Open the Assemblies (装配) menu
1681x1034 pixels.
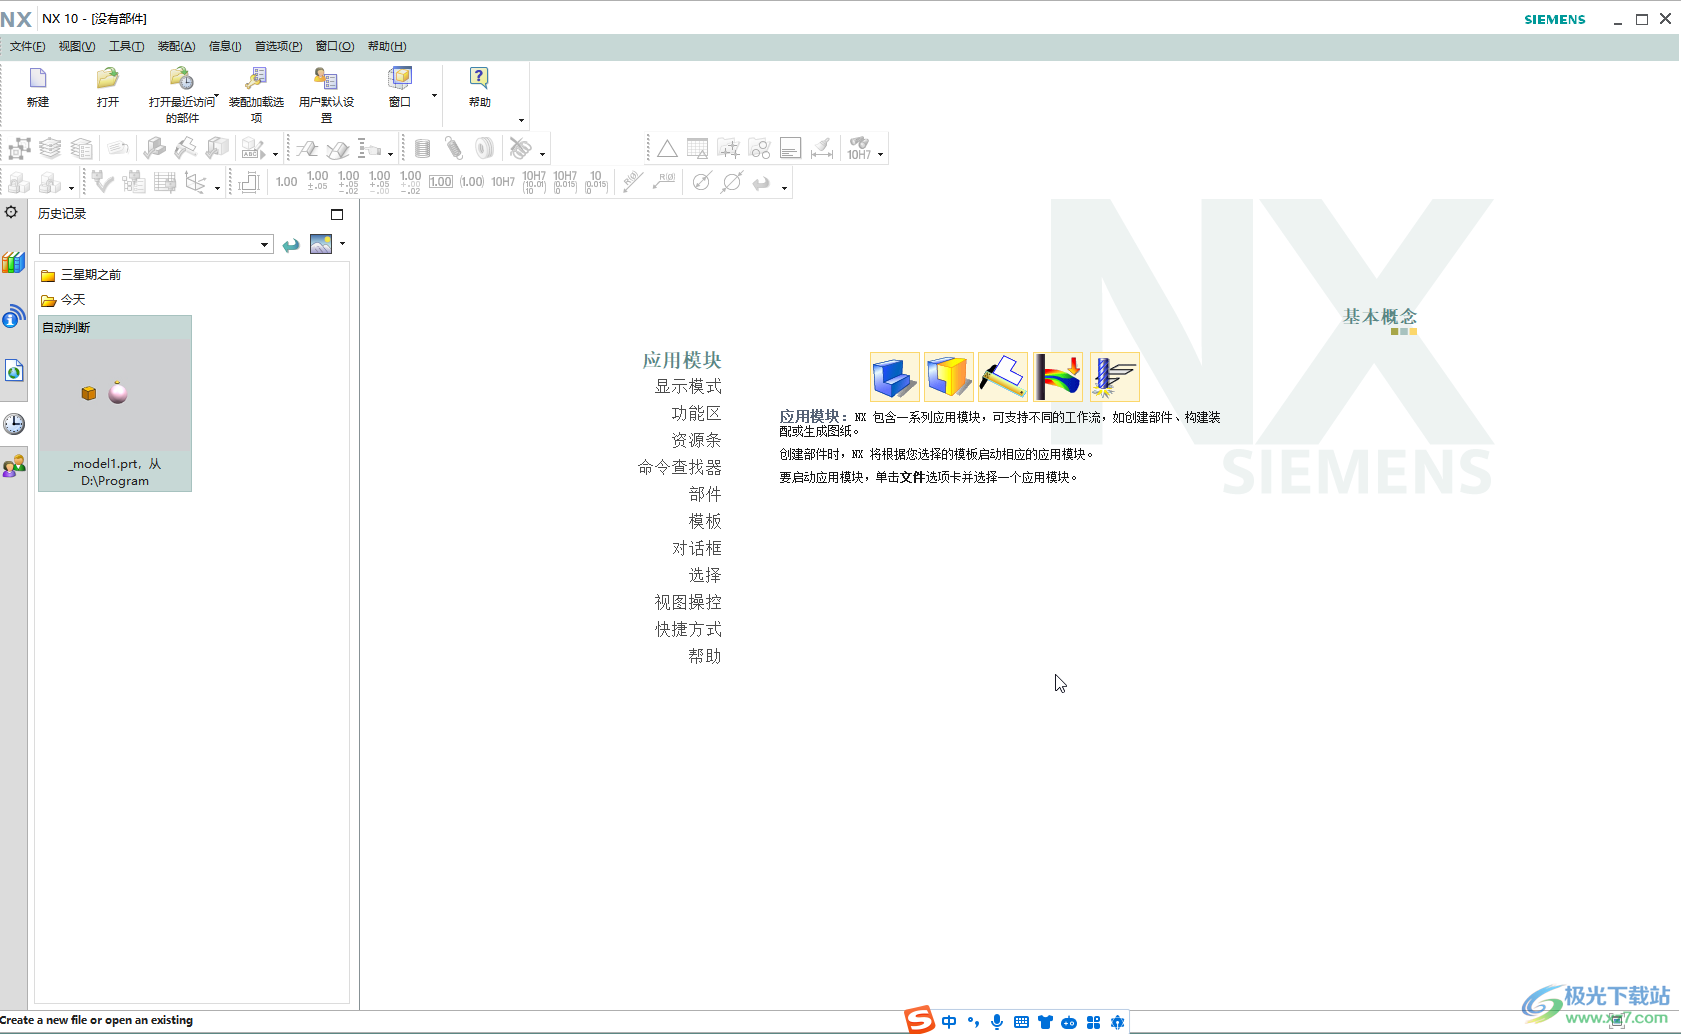click(176, 46)
